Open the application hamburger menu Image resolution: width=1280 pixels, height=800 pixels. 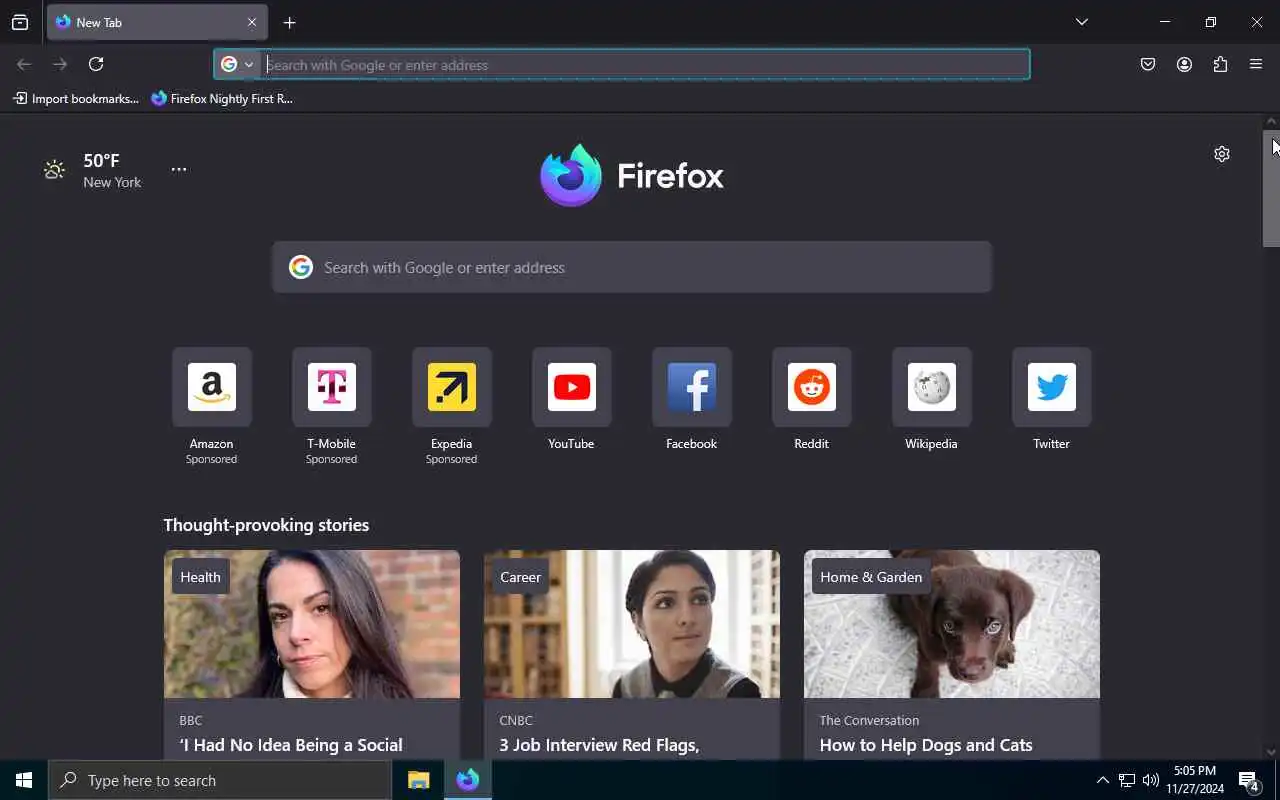[1256, 64]
